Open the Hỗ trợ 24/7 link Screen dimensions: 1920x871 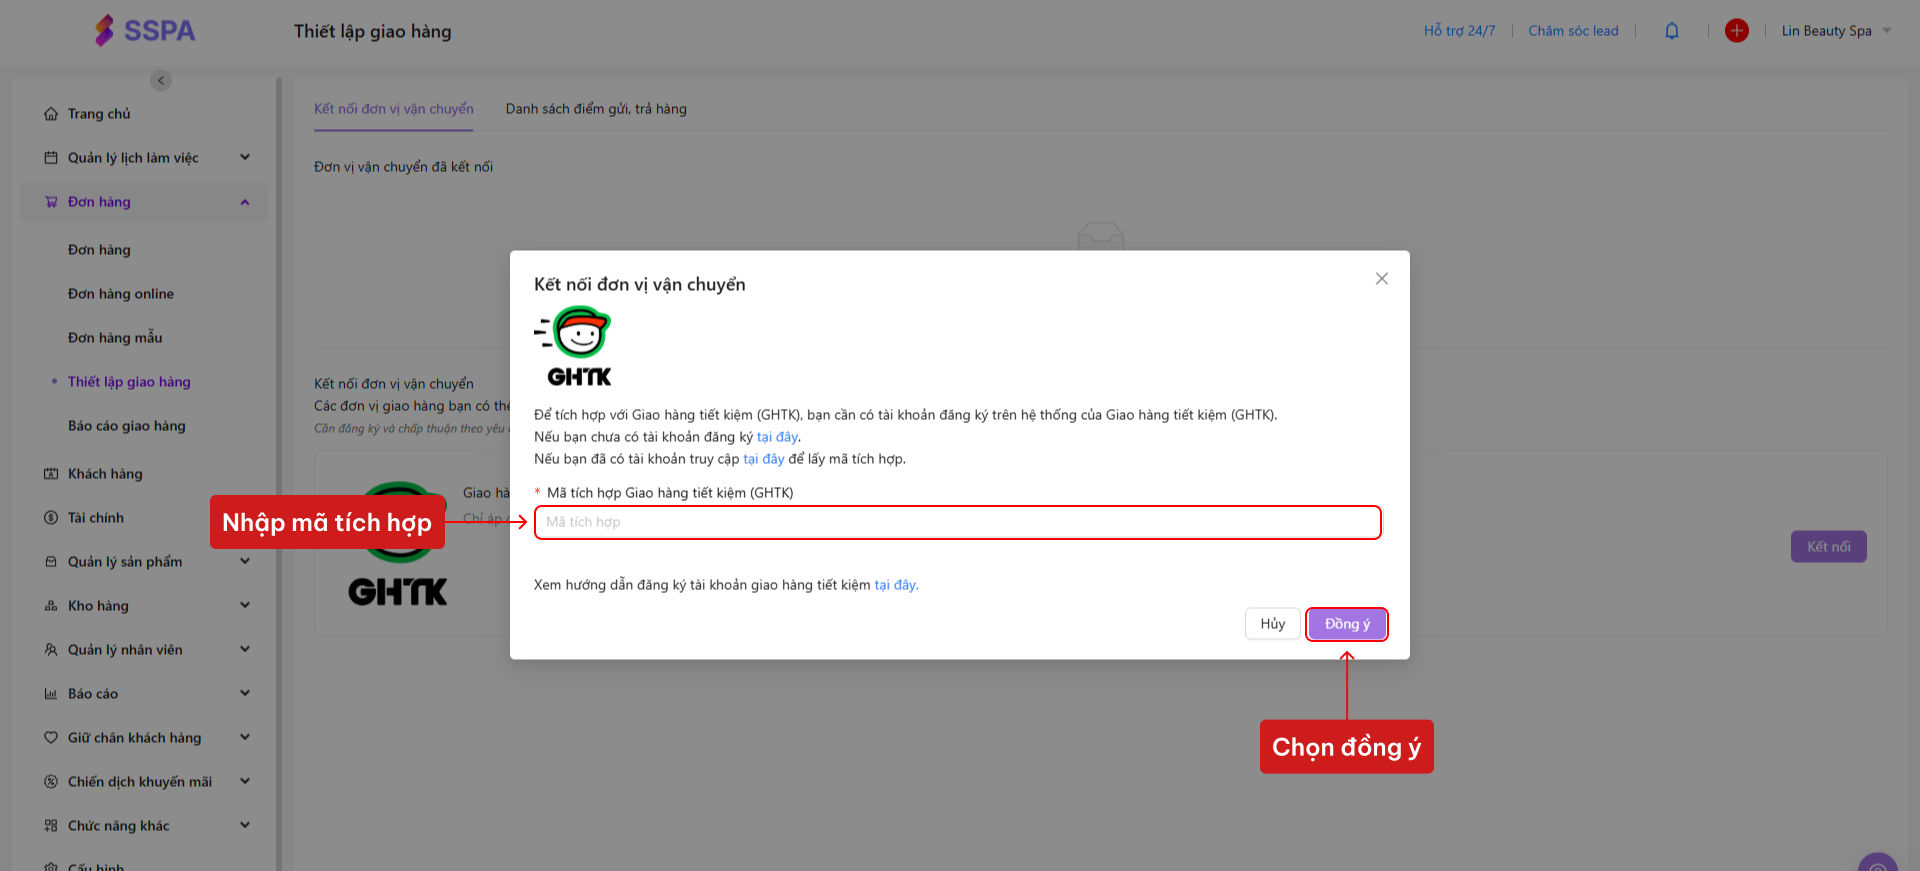1460,31
